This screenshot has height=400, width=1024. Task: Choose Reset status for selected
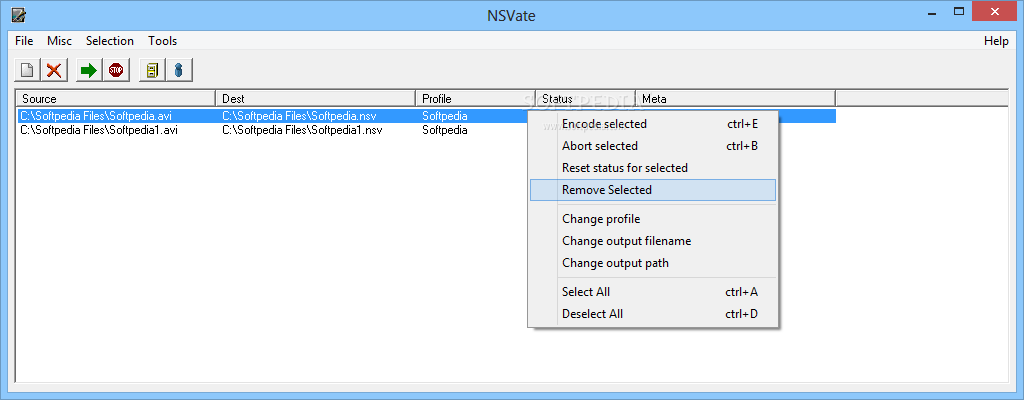pyautogui.click(x=652, y=168)
